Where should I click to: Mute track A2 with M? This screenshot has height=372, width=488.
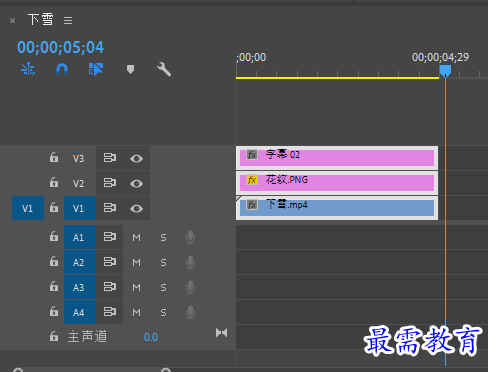(136, 263)
